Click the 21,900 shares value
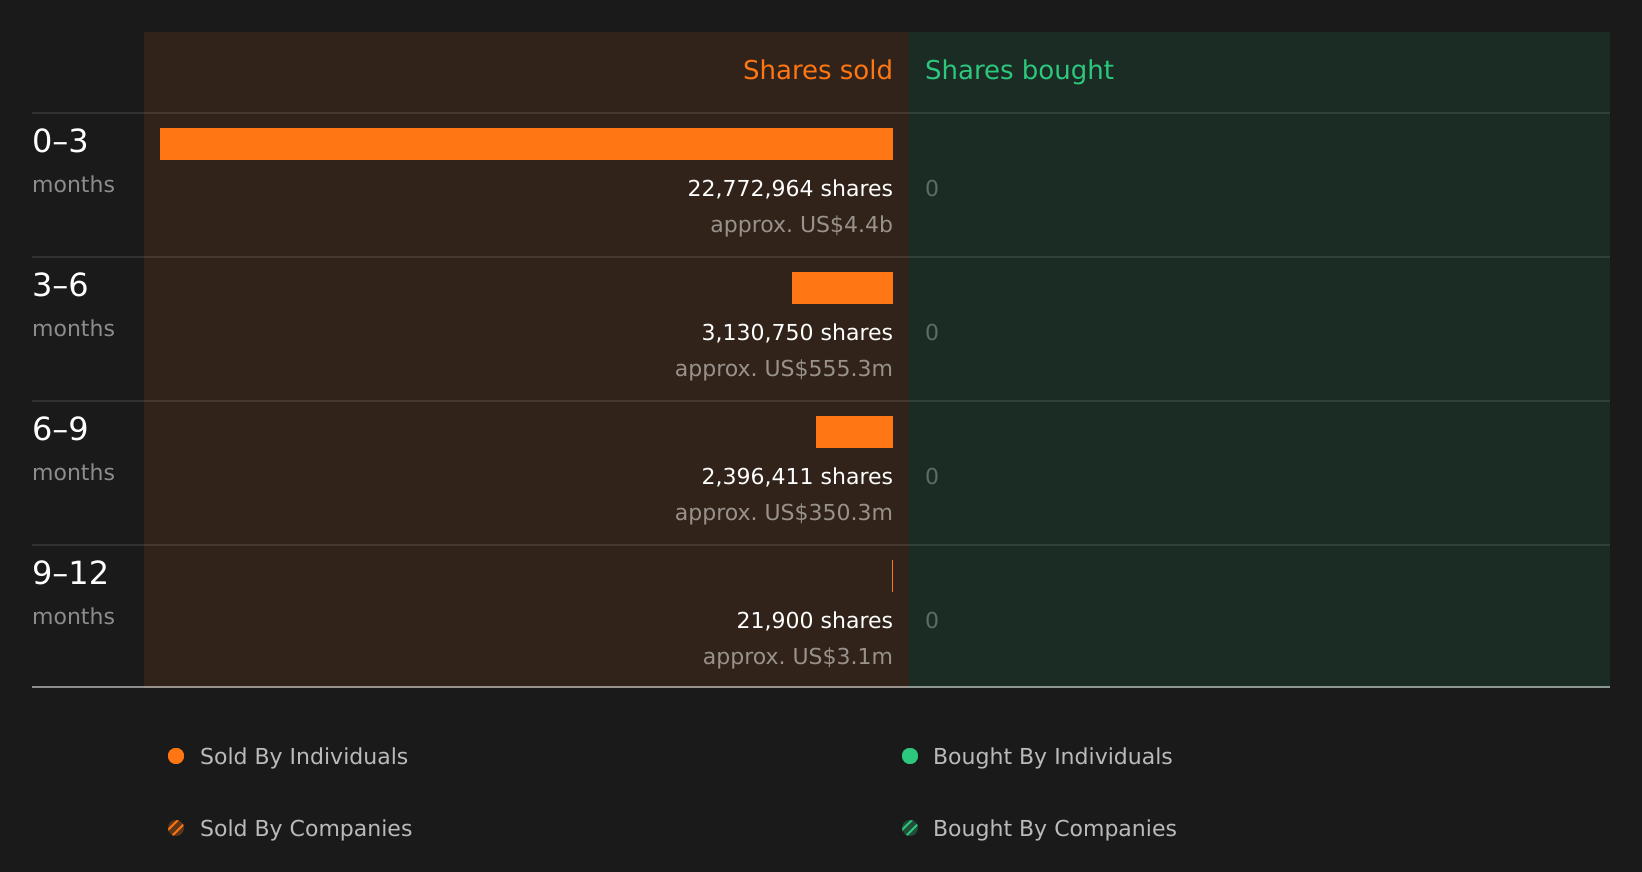 click(x=814, y=621)
